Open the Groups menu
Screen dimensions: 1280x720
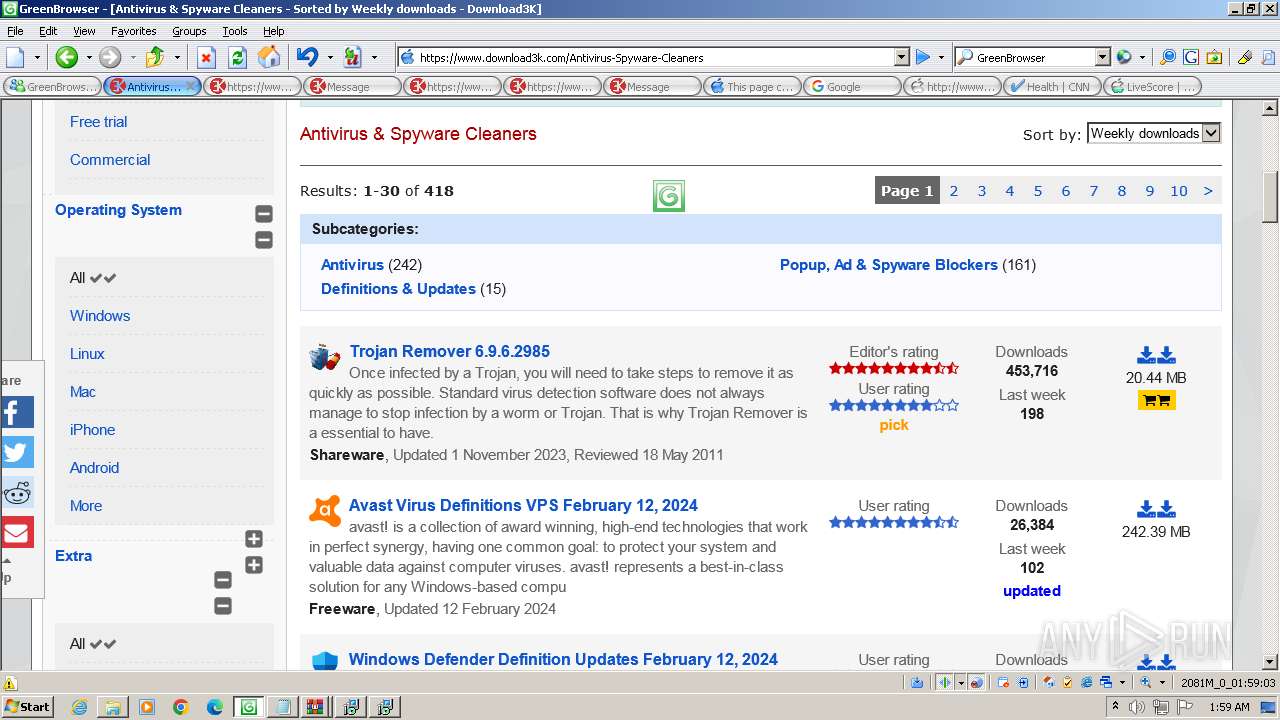[189, 31]
